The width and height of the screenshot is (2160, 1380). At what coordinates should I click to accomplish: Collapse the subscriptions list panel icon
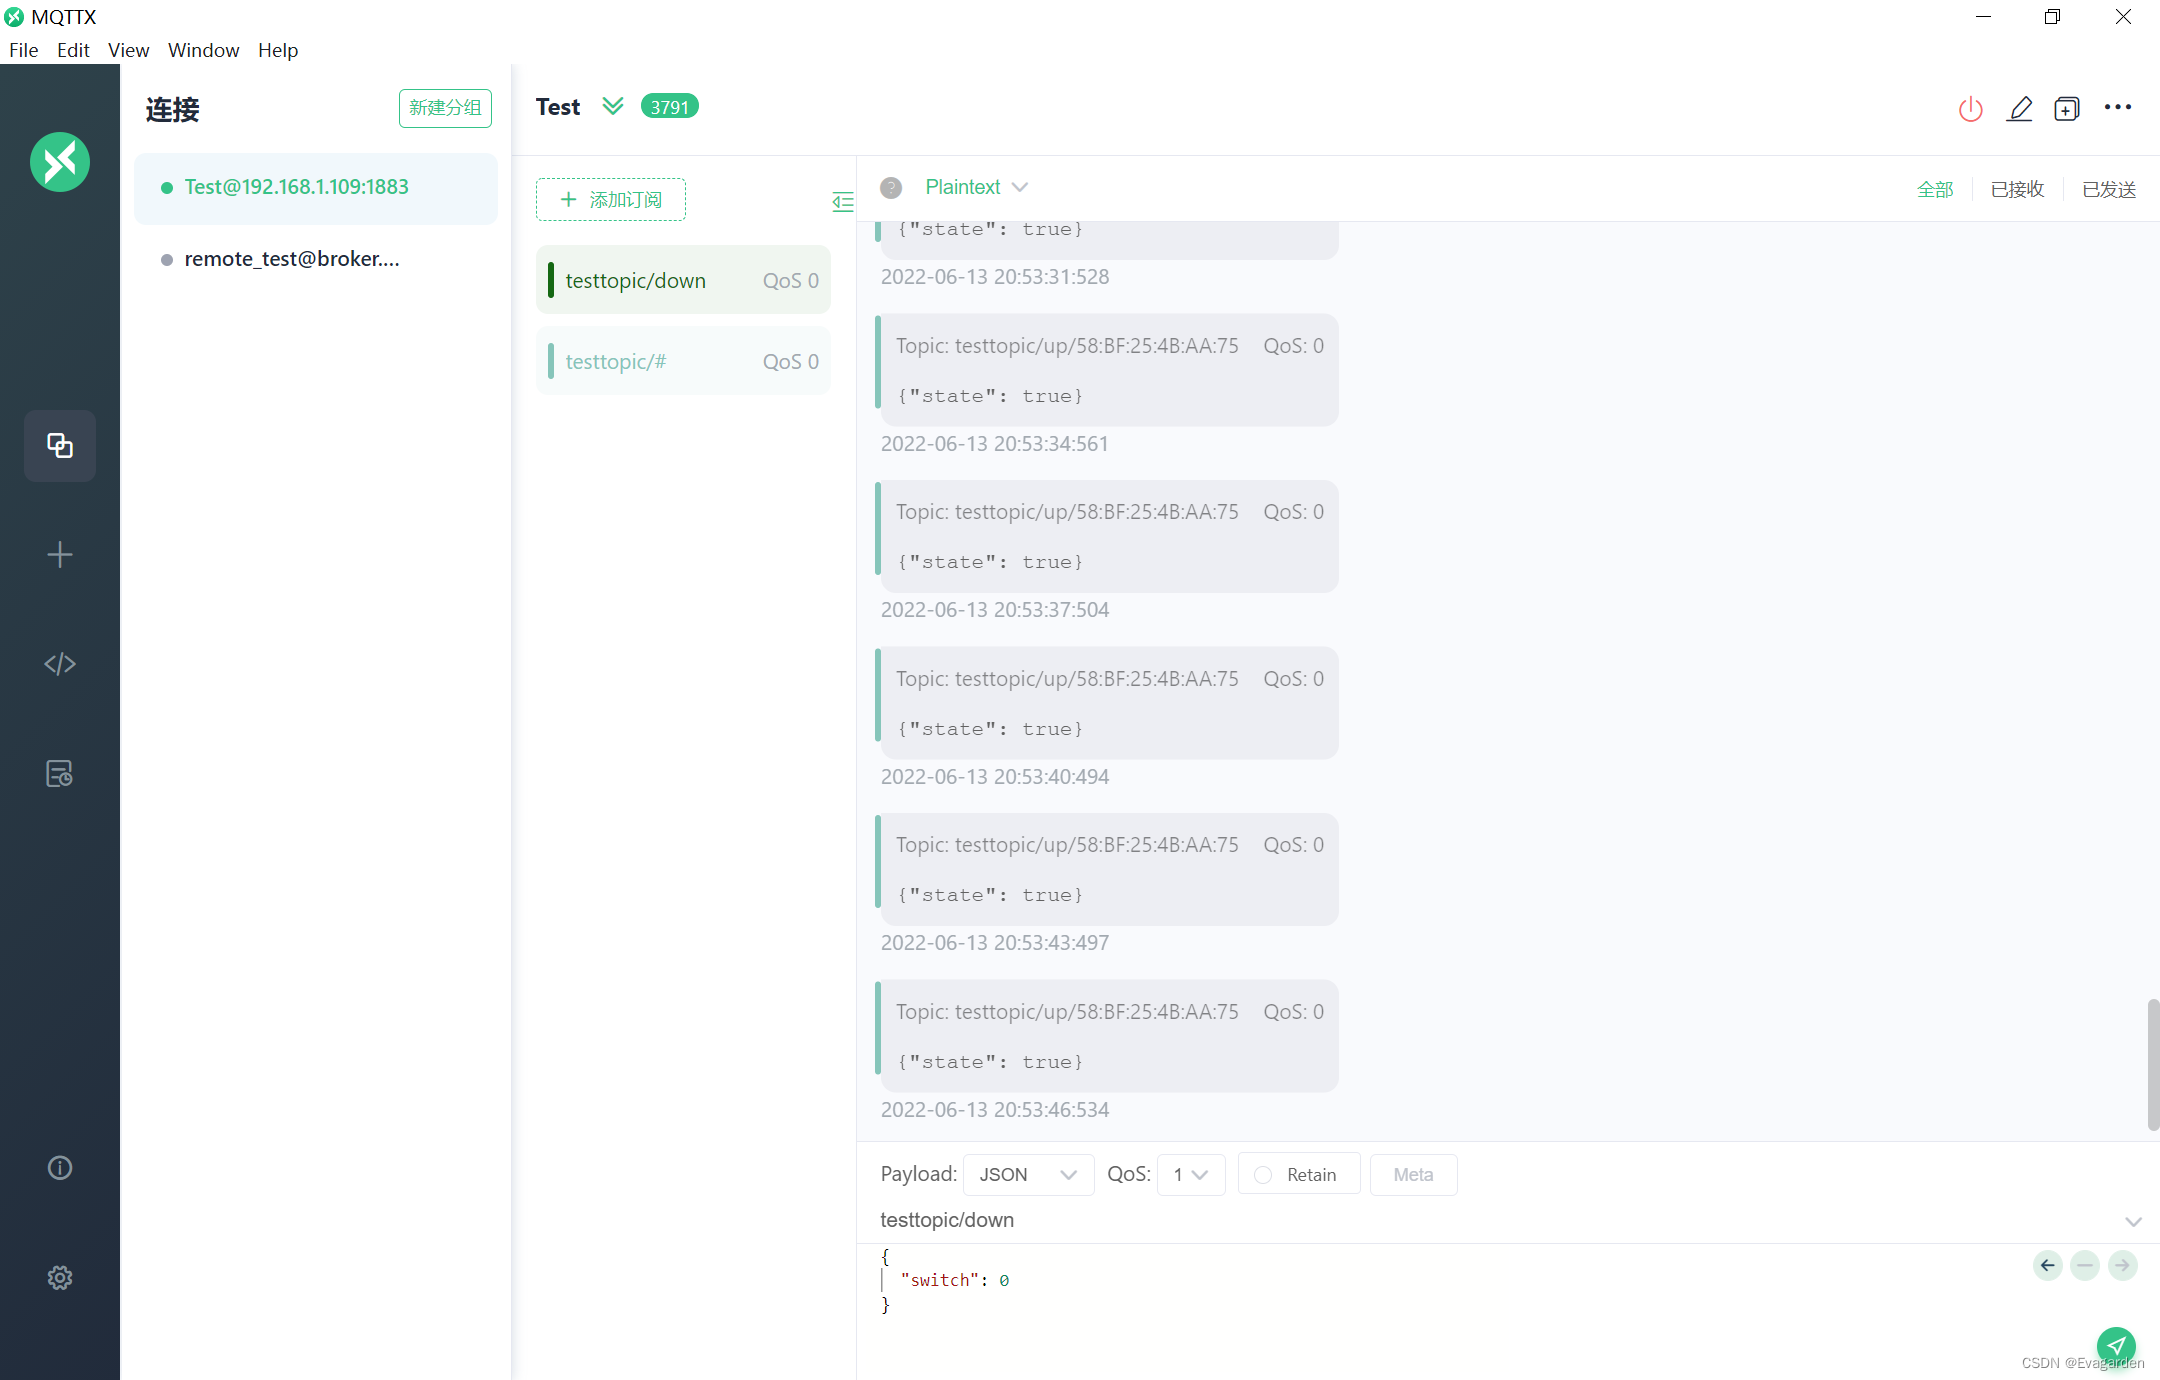[x=842, y=202]
